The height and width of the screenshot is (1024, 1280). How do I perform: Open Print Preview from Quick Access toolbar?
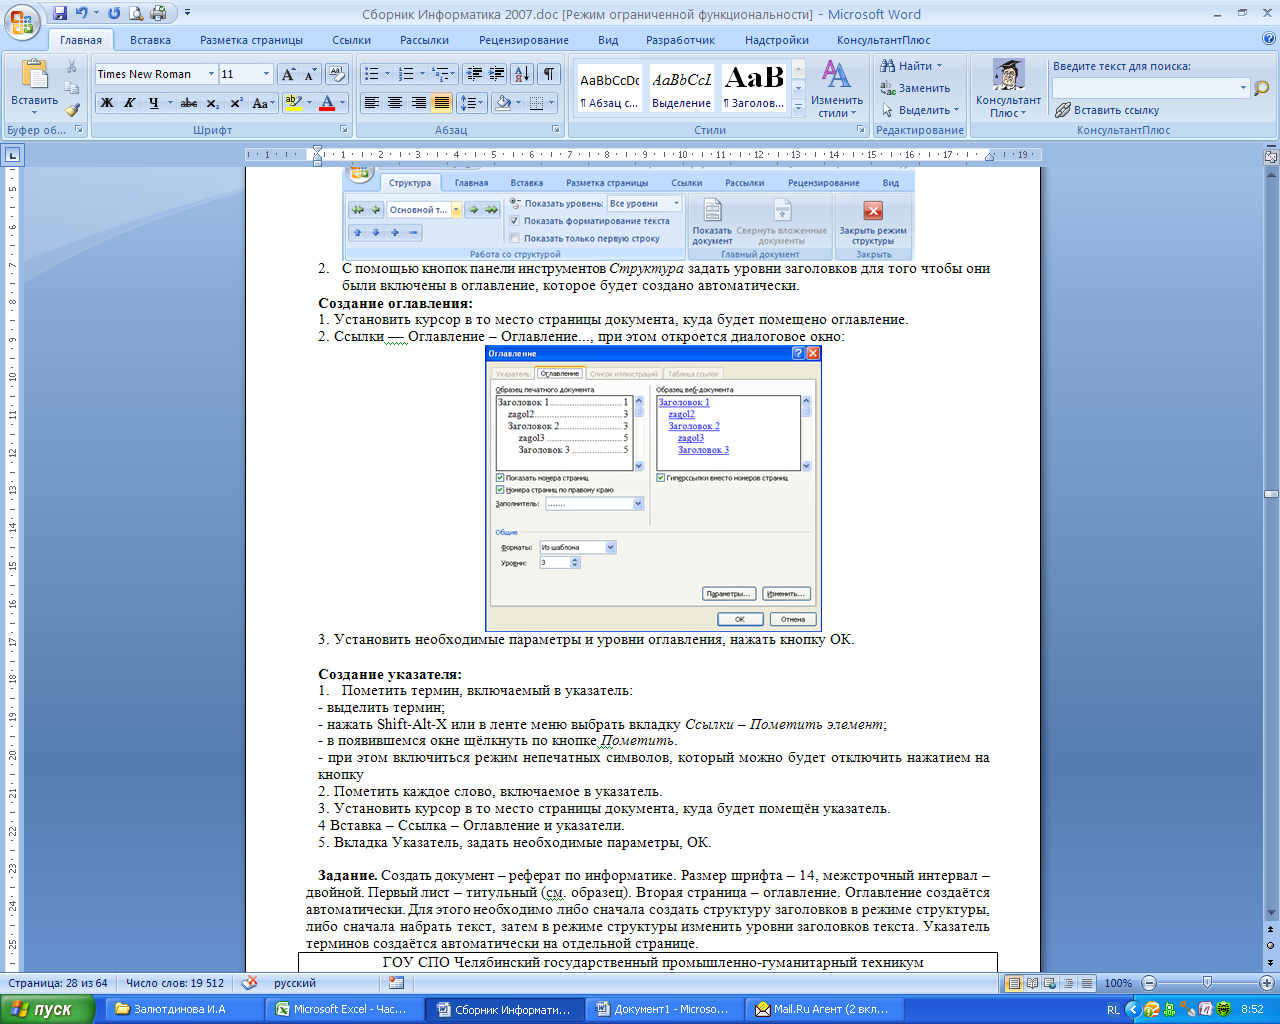coord(135,14)
